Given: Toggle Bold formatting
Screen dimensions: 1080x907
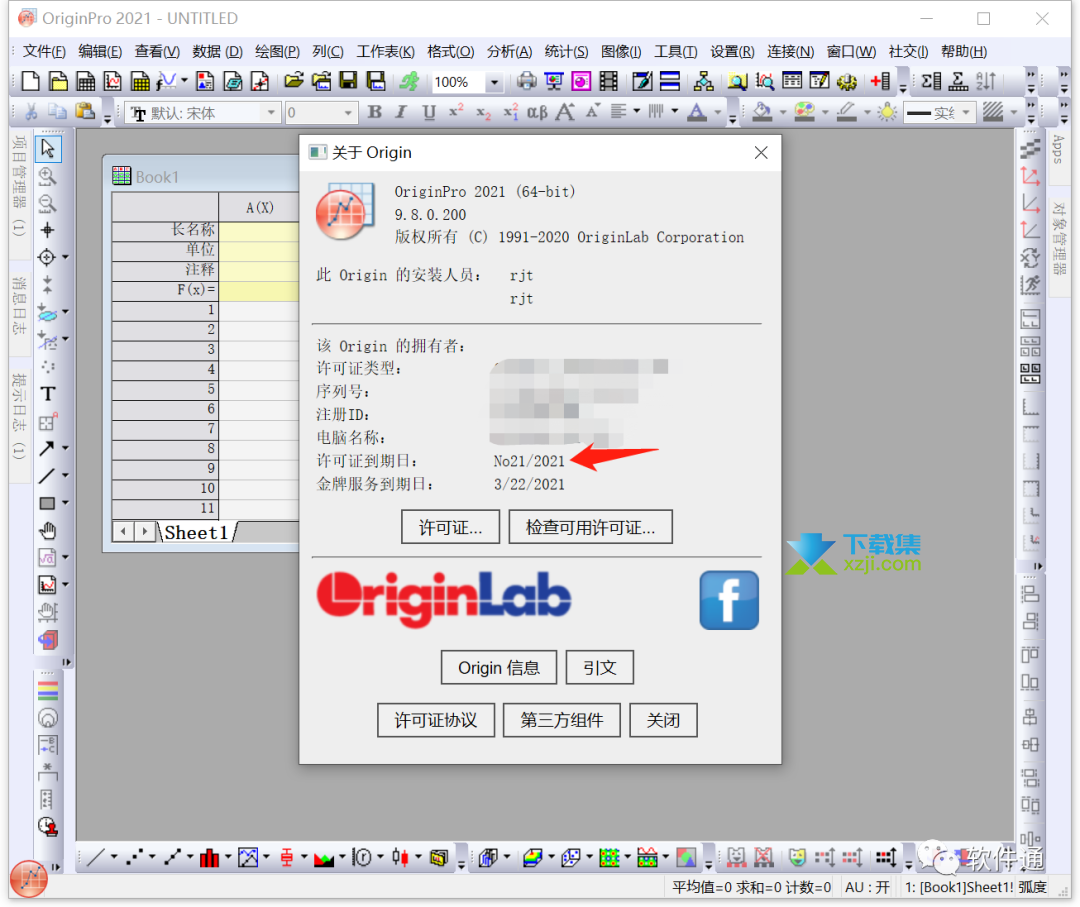Looking at the screenshot, I should point(375,112).
